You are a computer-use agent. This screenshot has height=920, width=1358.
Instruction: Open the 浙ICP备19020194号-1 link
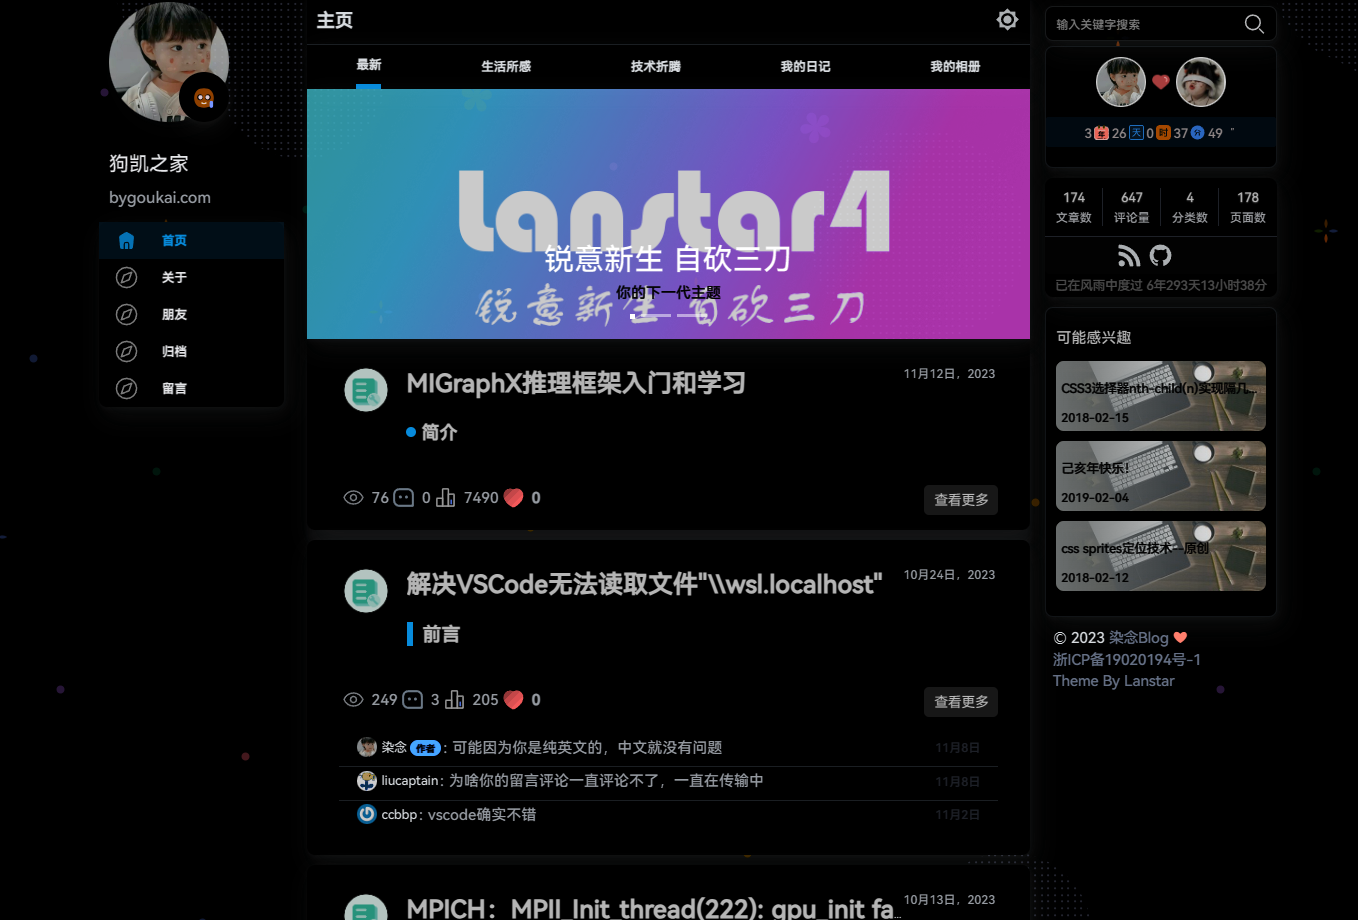(1126, 660)
